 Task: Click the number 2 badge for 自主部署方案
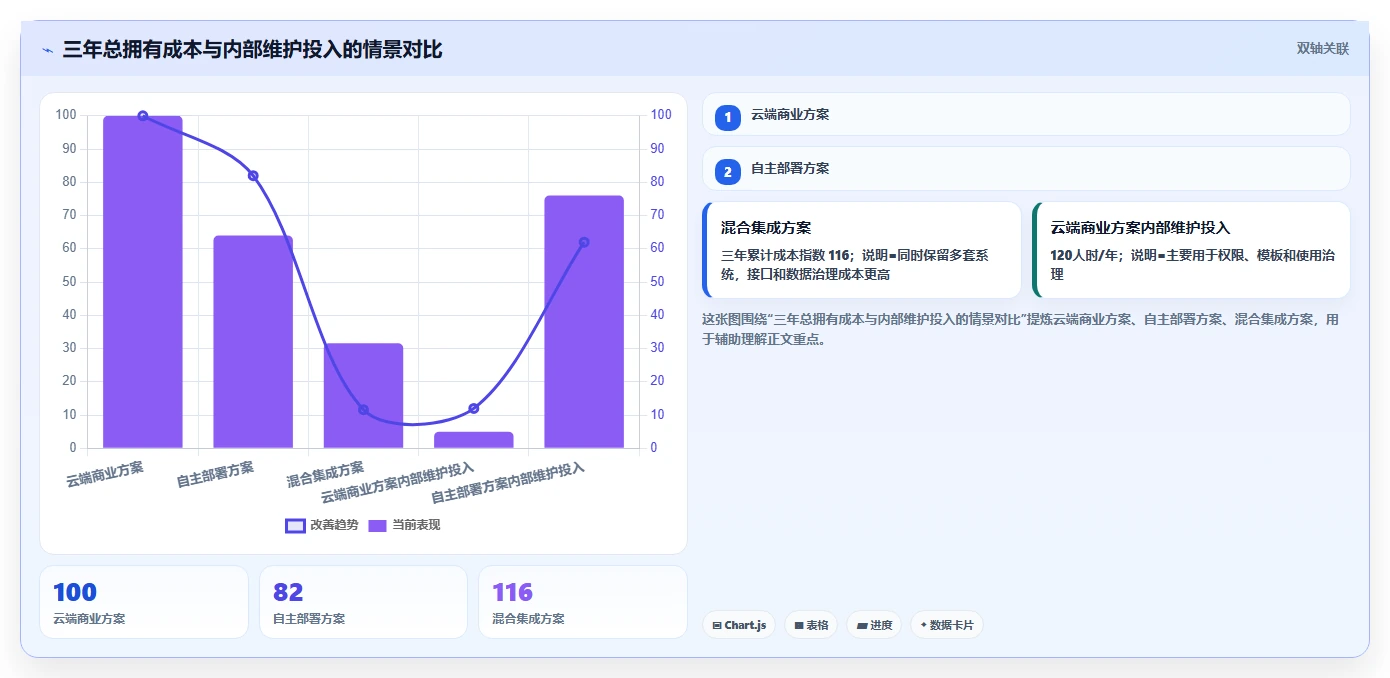(x=728, y=171)
